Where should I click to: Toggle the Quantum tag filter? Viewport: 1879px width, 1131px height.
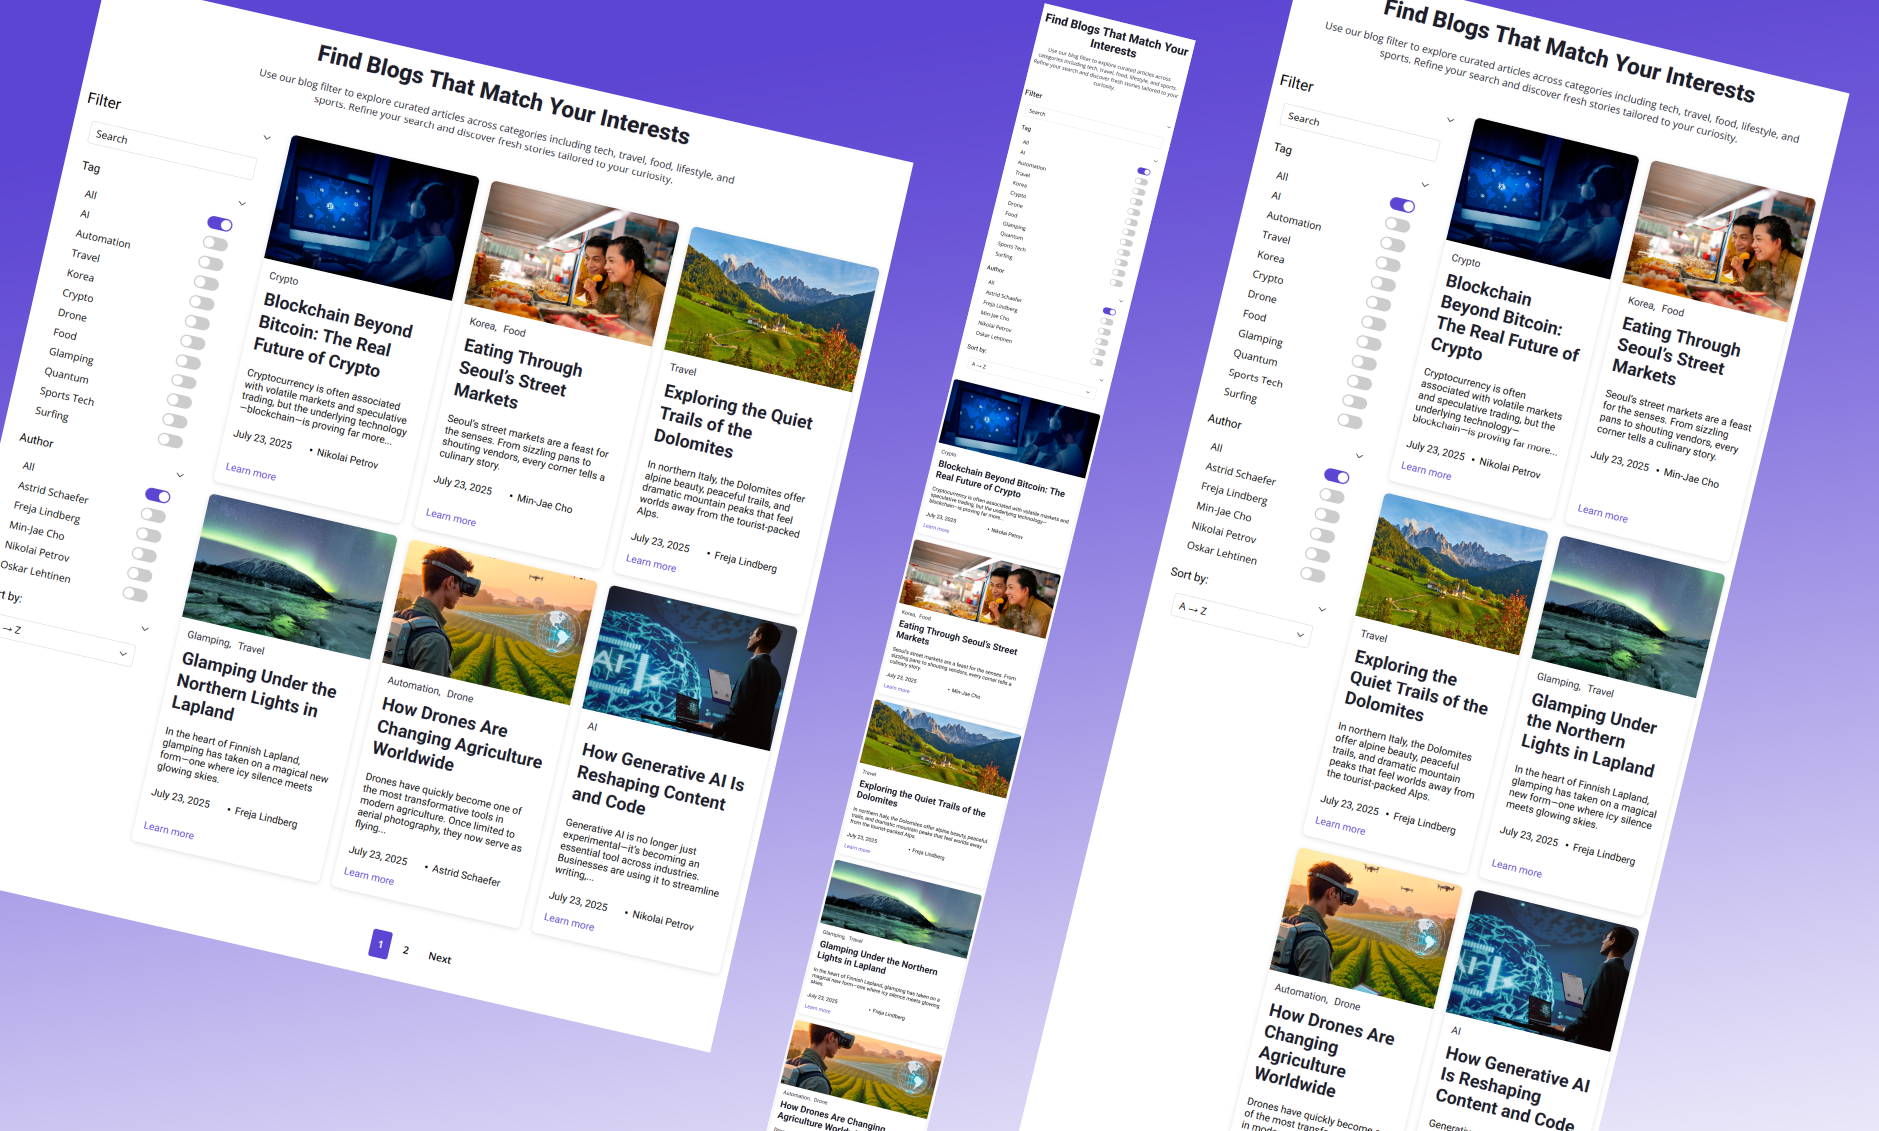pyautogui.click(x=184, y=379)
